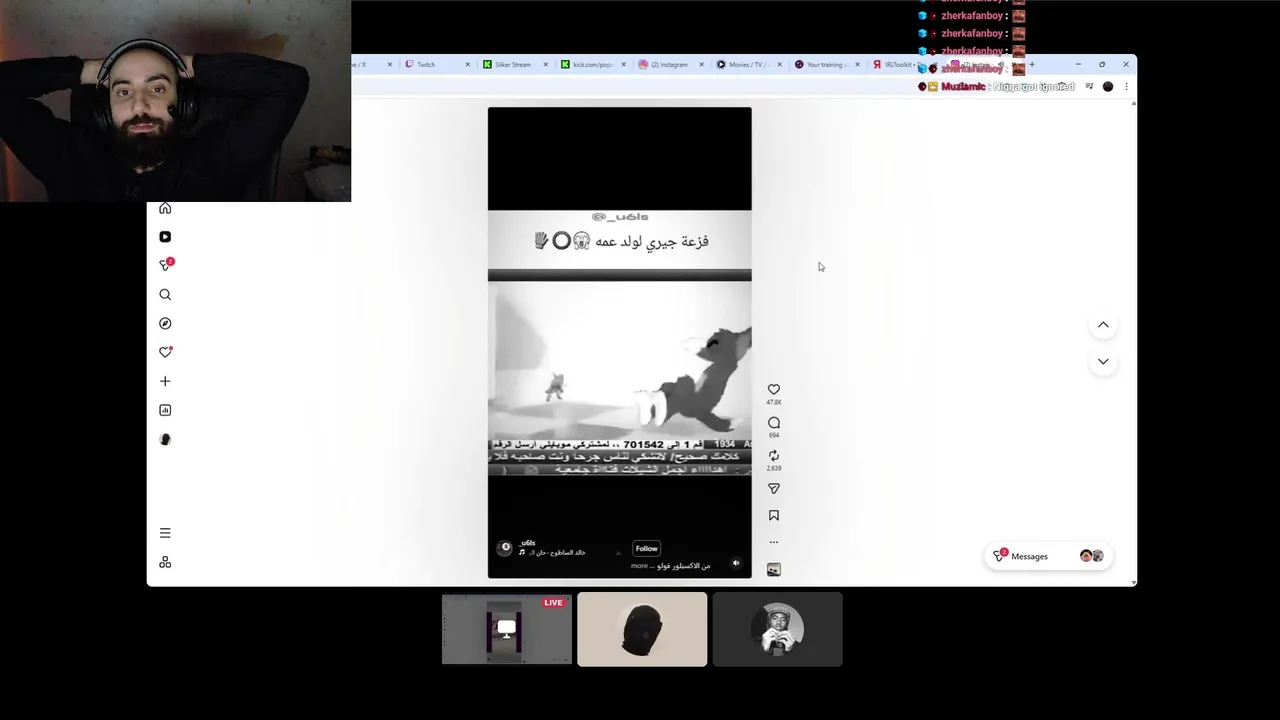This screenshot has width=1280, height=720.
Task: Open the Explore compass icon
Action: click(165, 323)
